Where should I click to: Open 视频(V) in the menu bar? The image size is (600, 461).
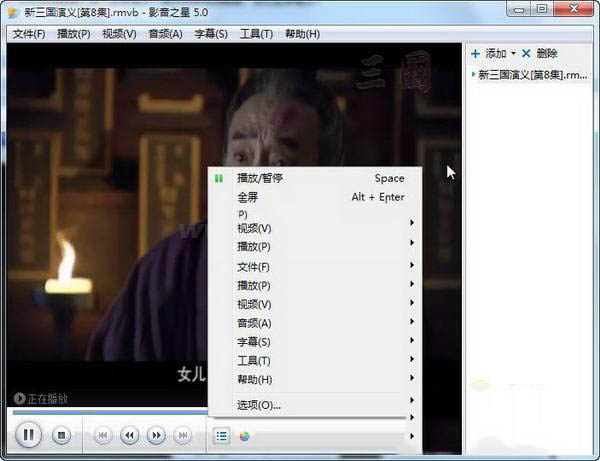click(119, 34)
